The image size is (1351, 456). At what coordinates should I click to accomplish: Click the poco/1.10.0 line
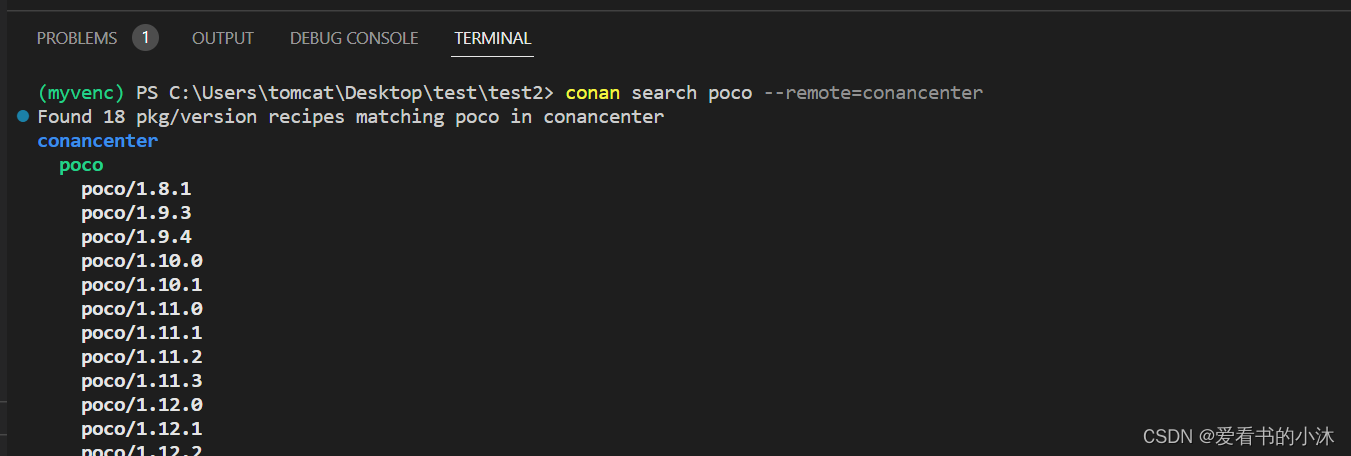coord(142,261)
